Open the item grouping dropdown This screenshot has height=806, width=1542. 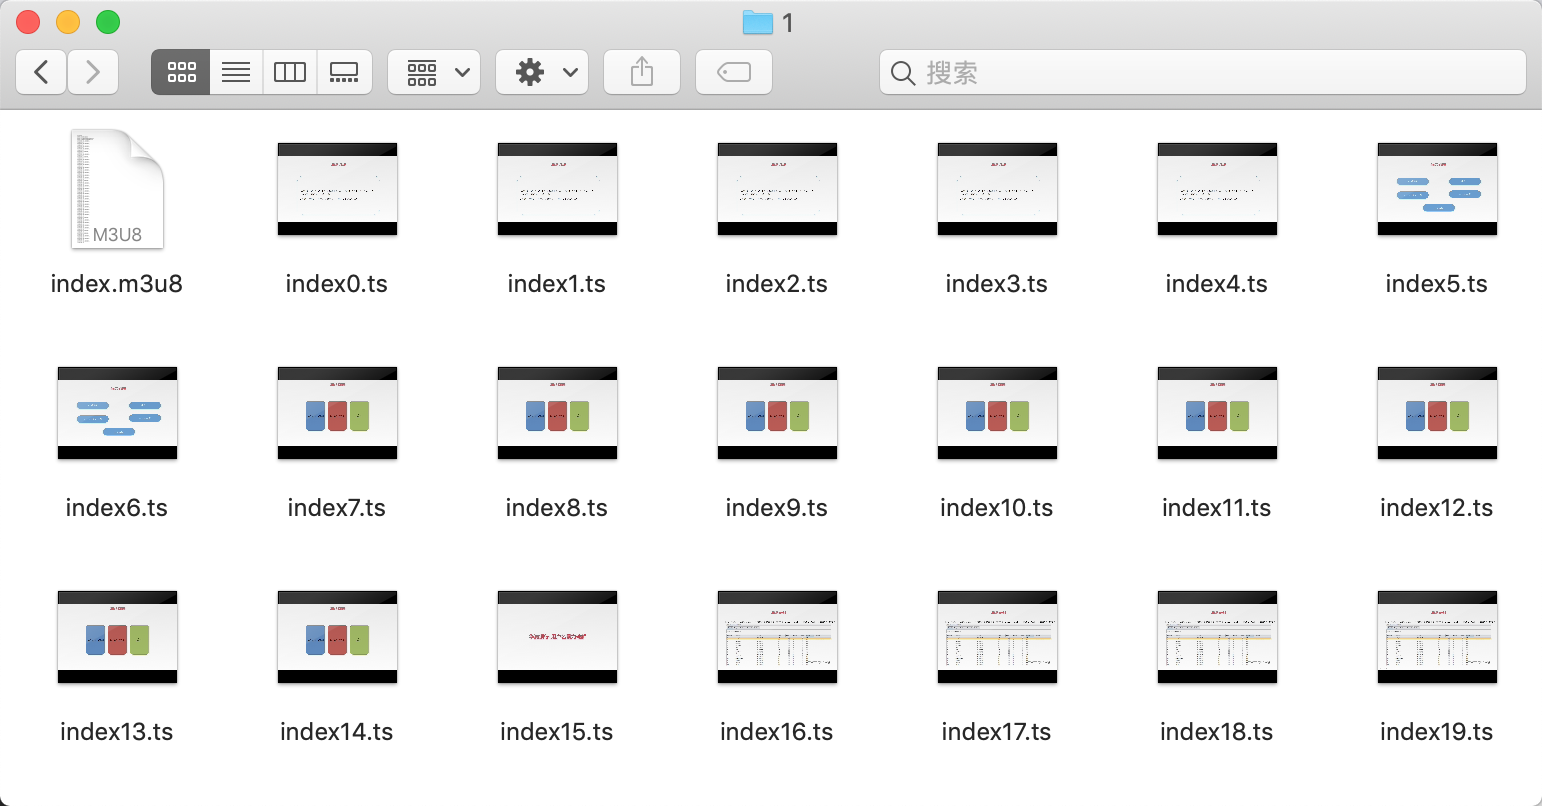pos(434,72)
